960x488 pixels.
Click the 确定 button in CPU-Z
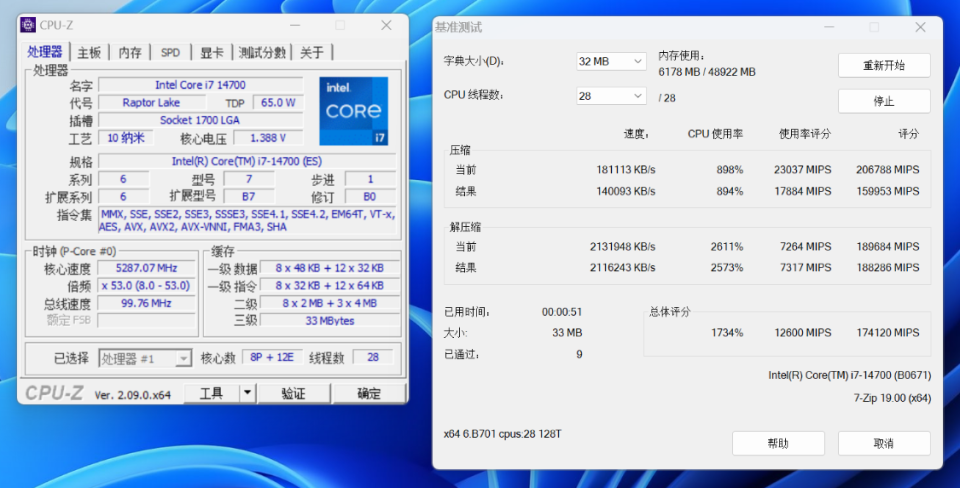[369, 393]
